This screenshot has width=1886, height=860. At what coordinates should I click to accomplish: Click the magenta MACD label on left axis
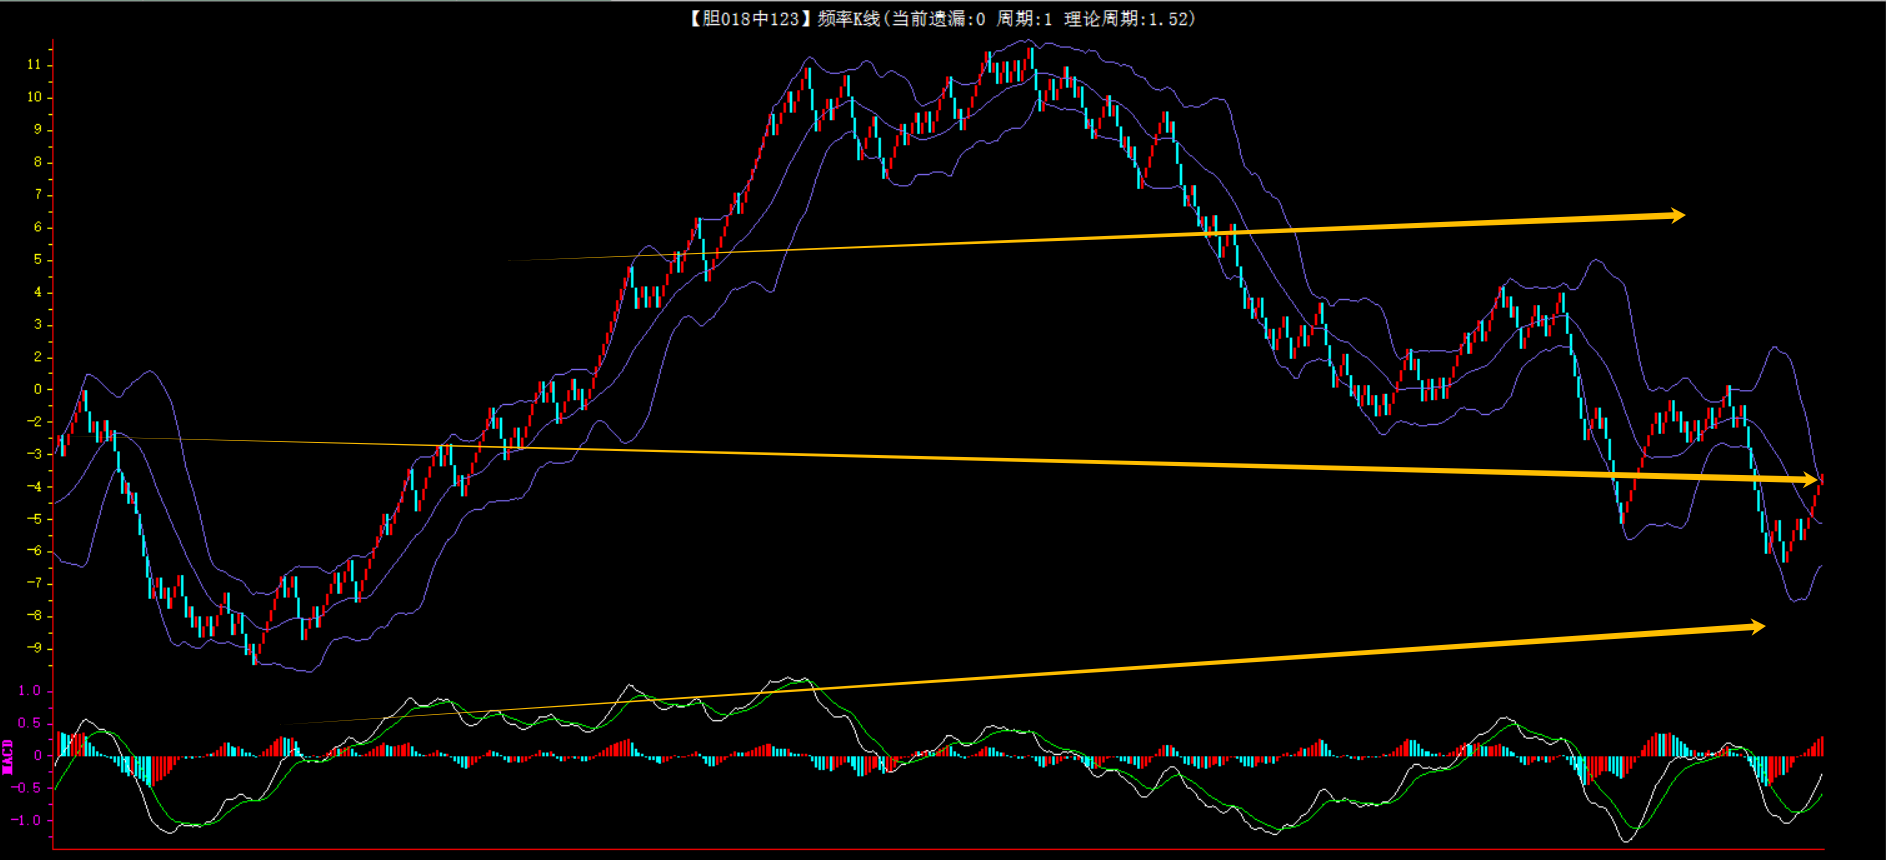point(8,756)
